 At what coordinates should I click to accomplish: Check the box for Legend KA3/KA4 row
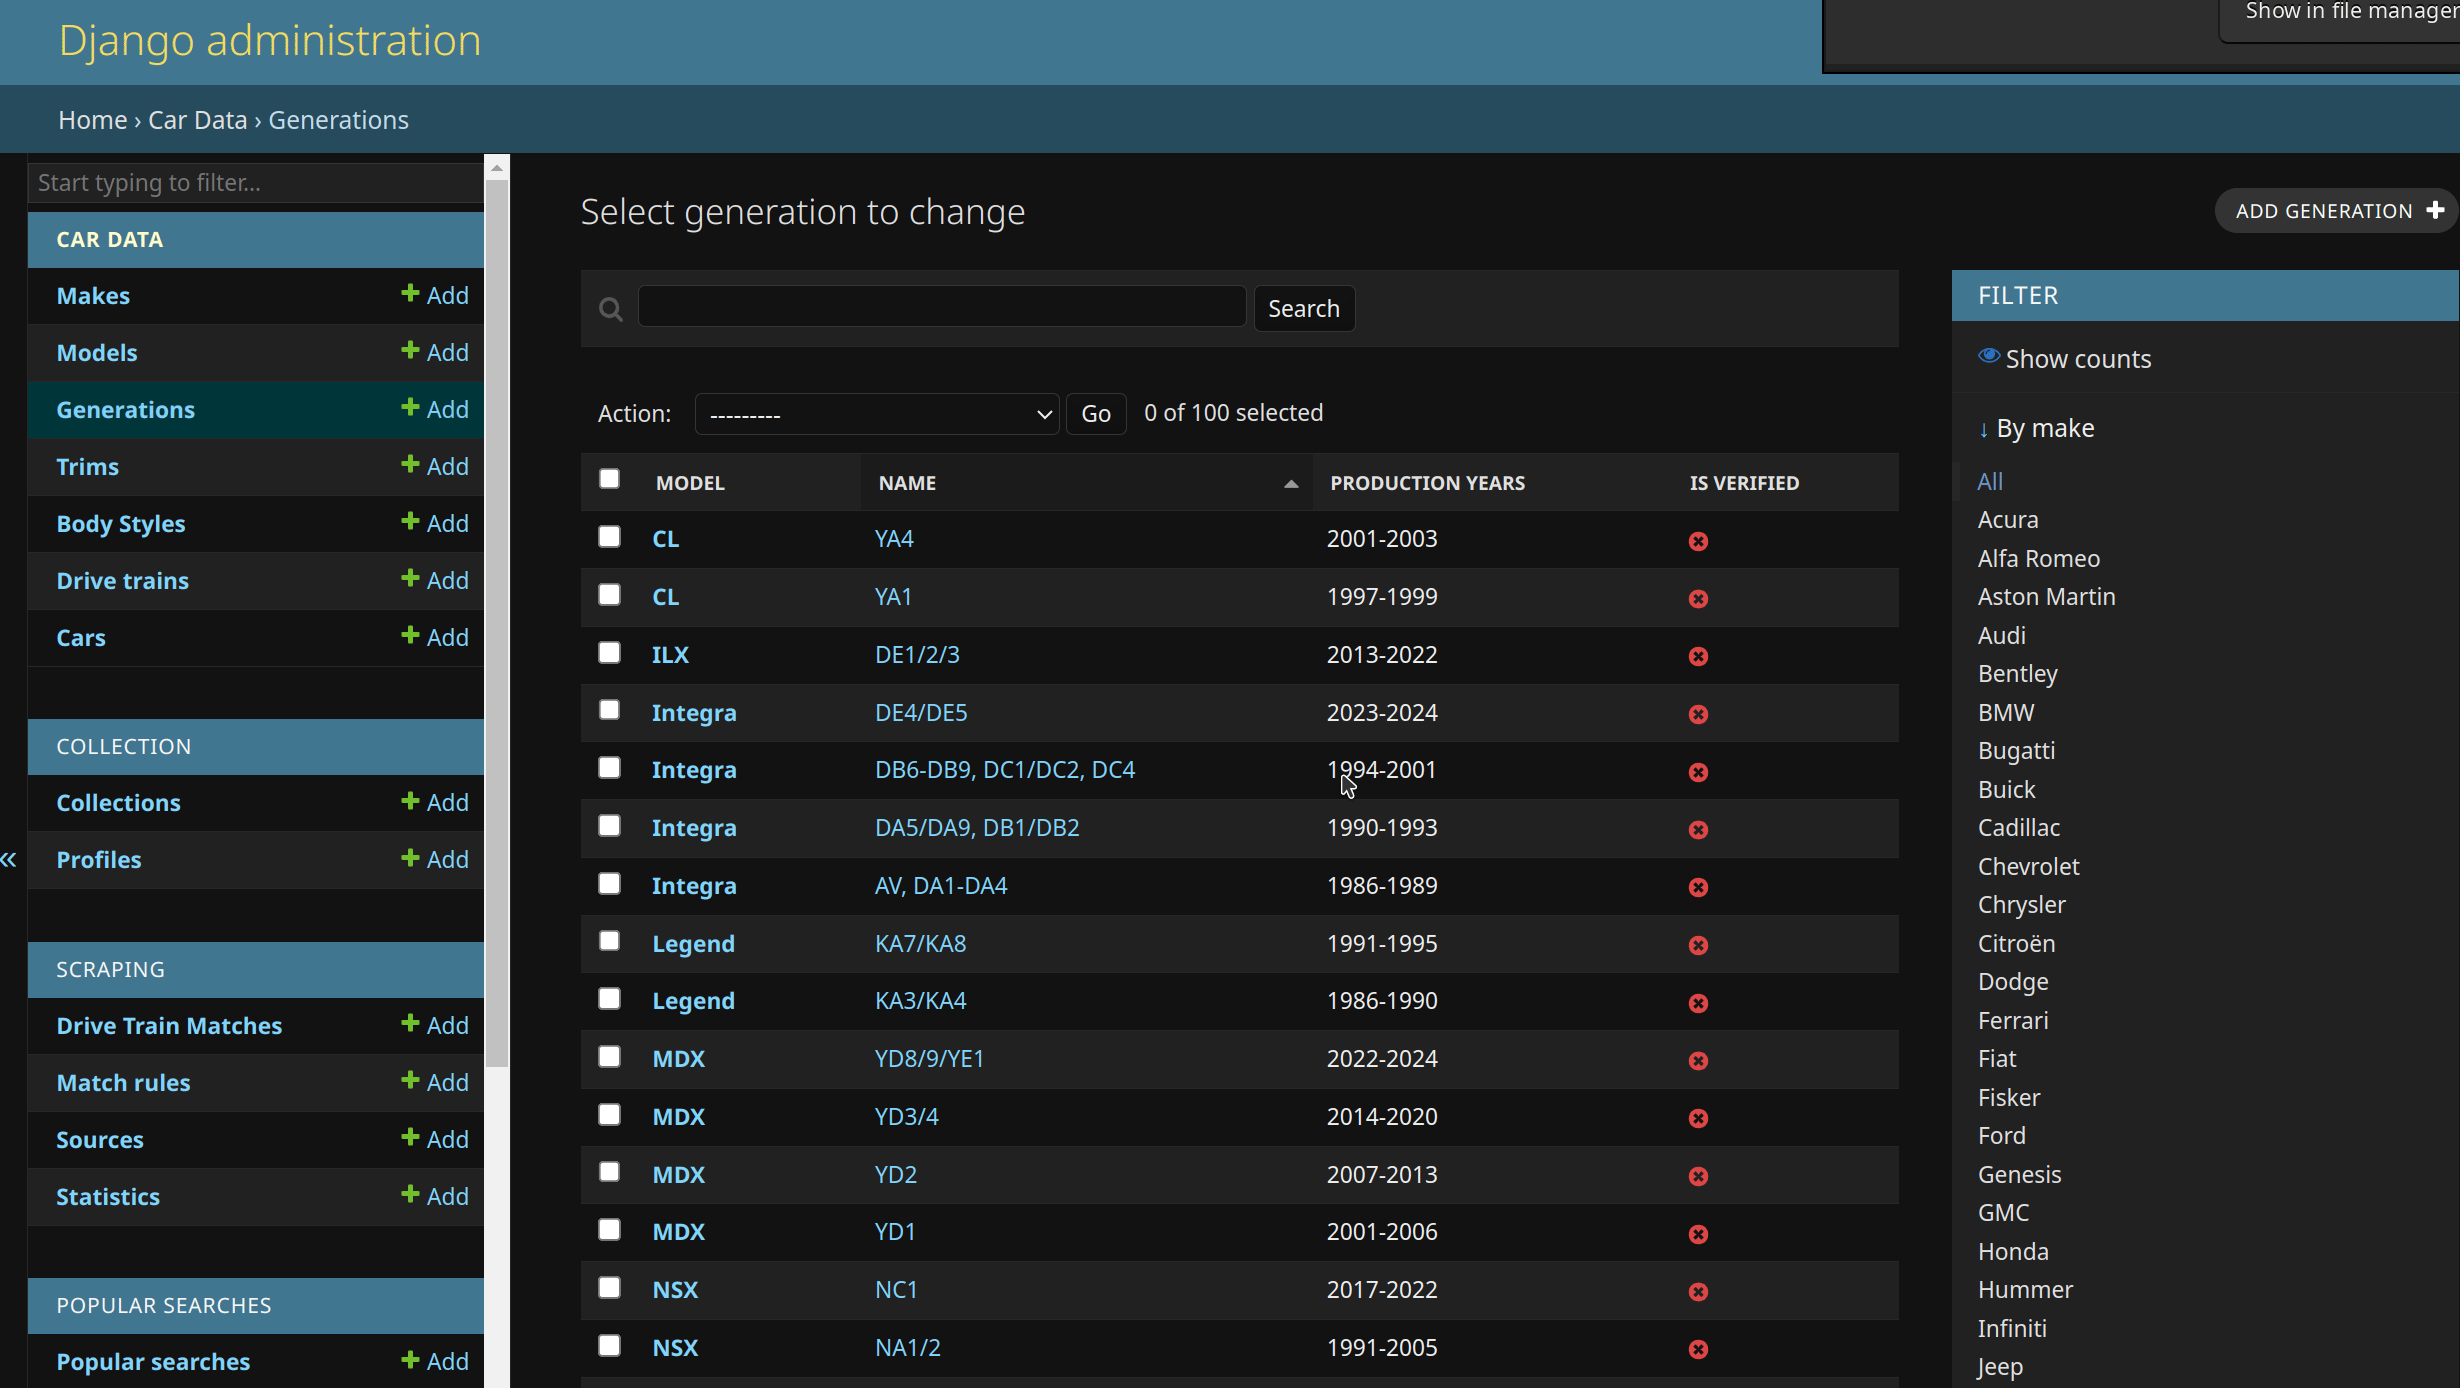609,999
